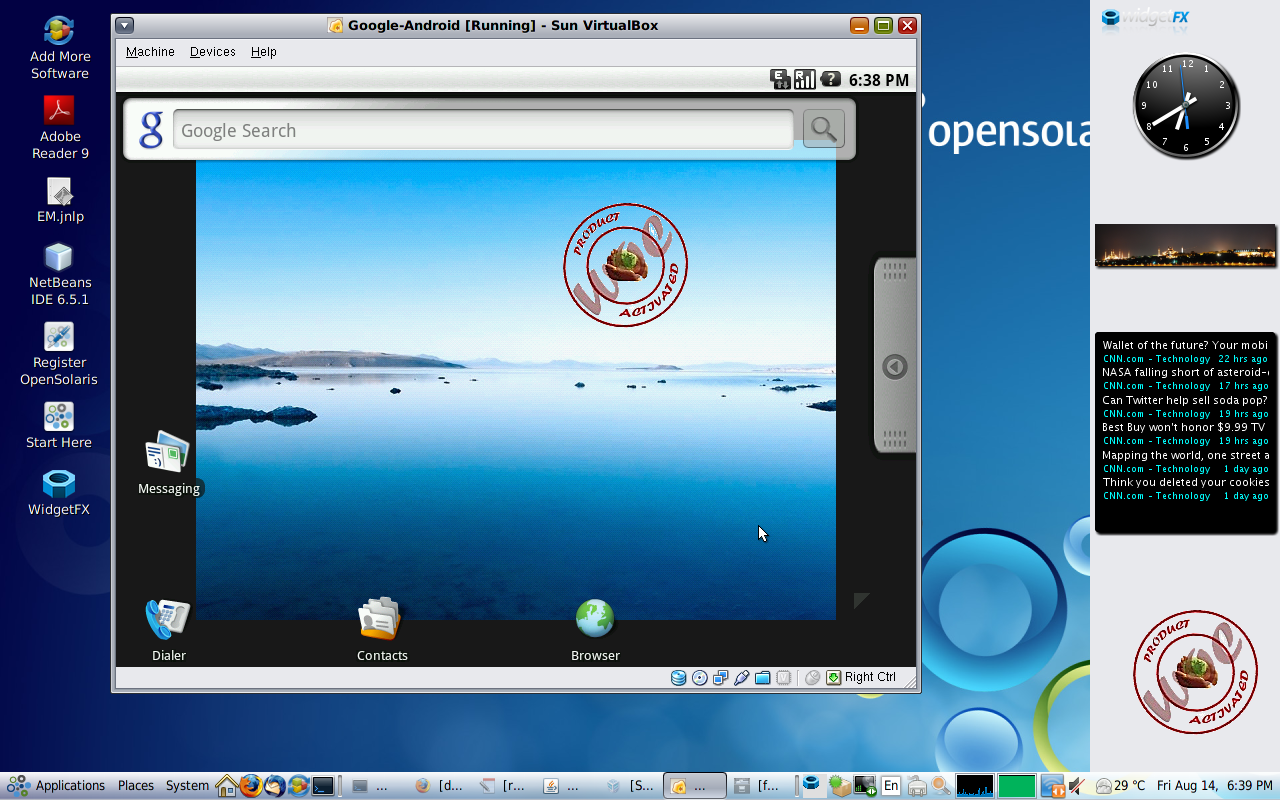Open the VirtualBox Devices menu

[213, 52]
